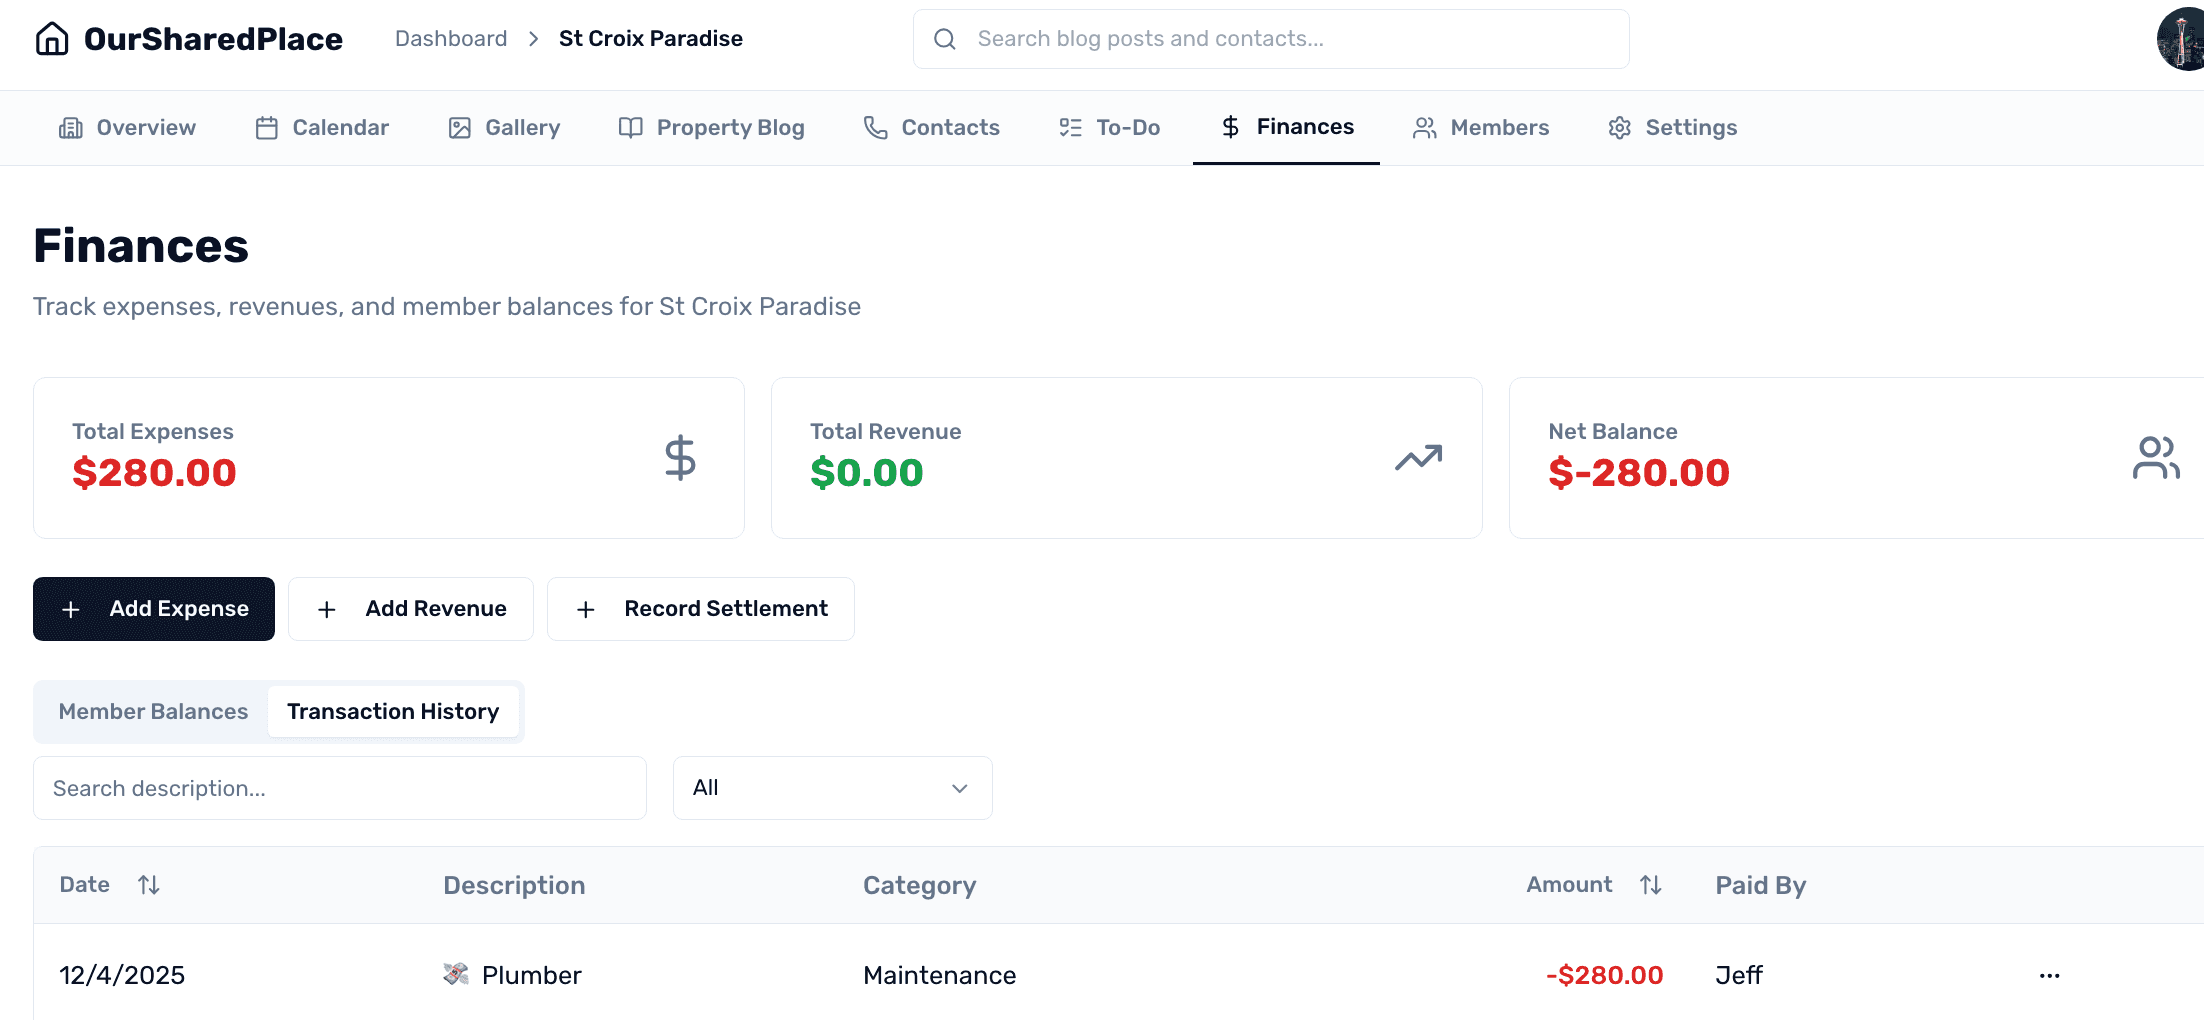
Task: Click the Record Settlement button
Action: pyautogui.click(x=701, y=609)
